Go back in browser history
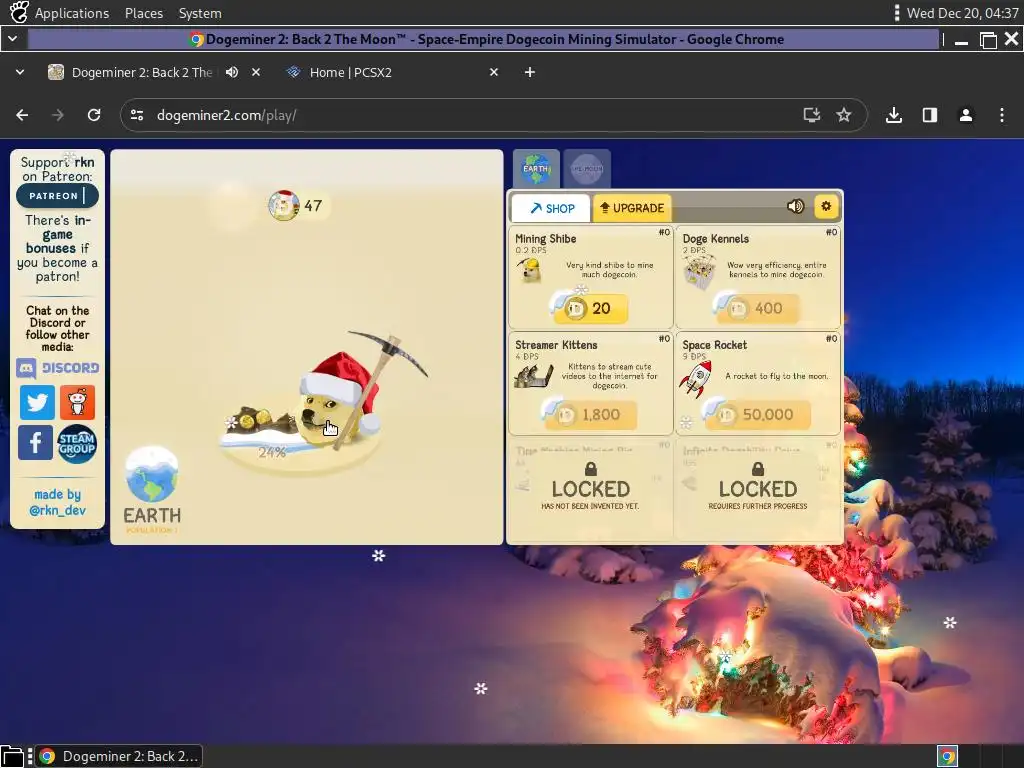Screen dimensions: 1024x768 (22, 116)
